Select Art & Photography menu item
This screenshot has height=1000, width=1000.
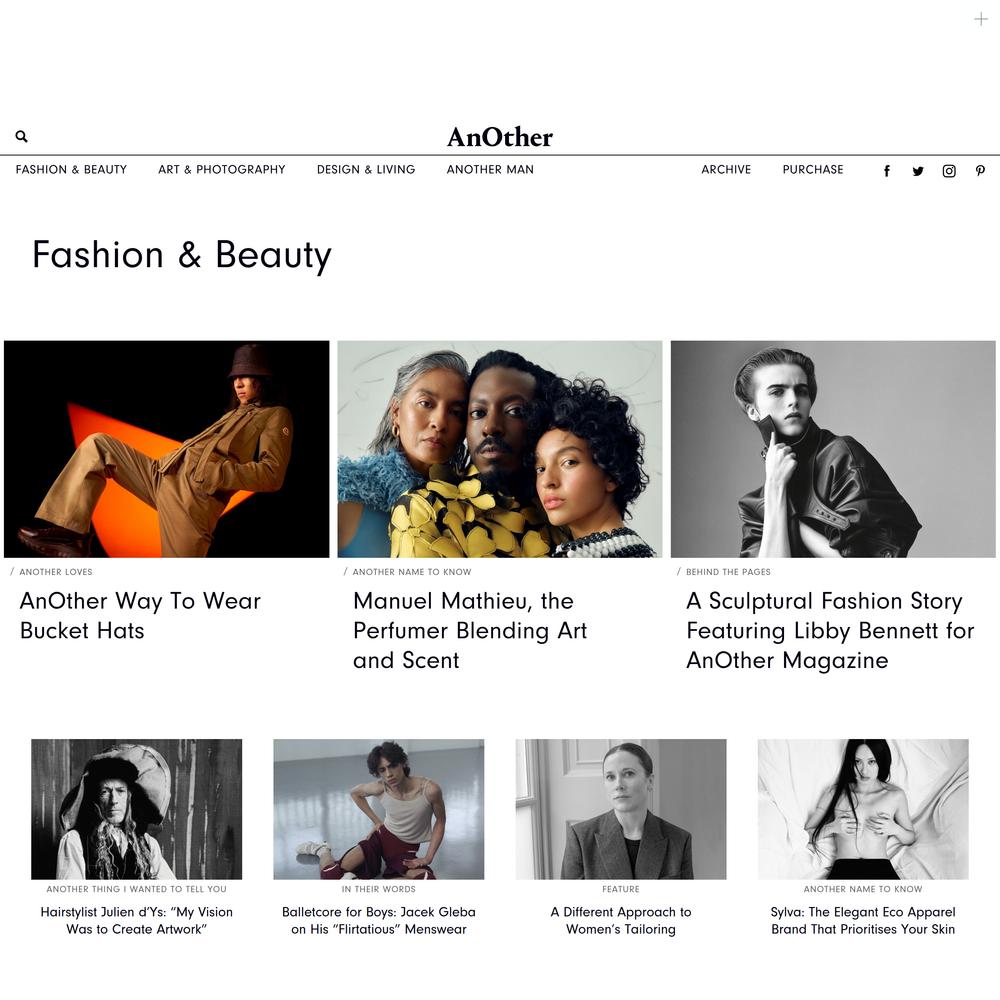222,170
